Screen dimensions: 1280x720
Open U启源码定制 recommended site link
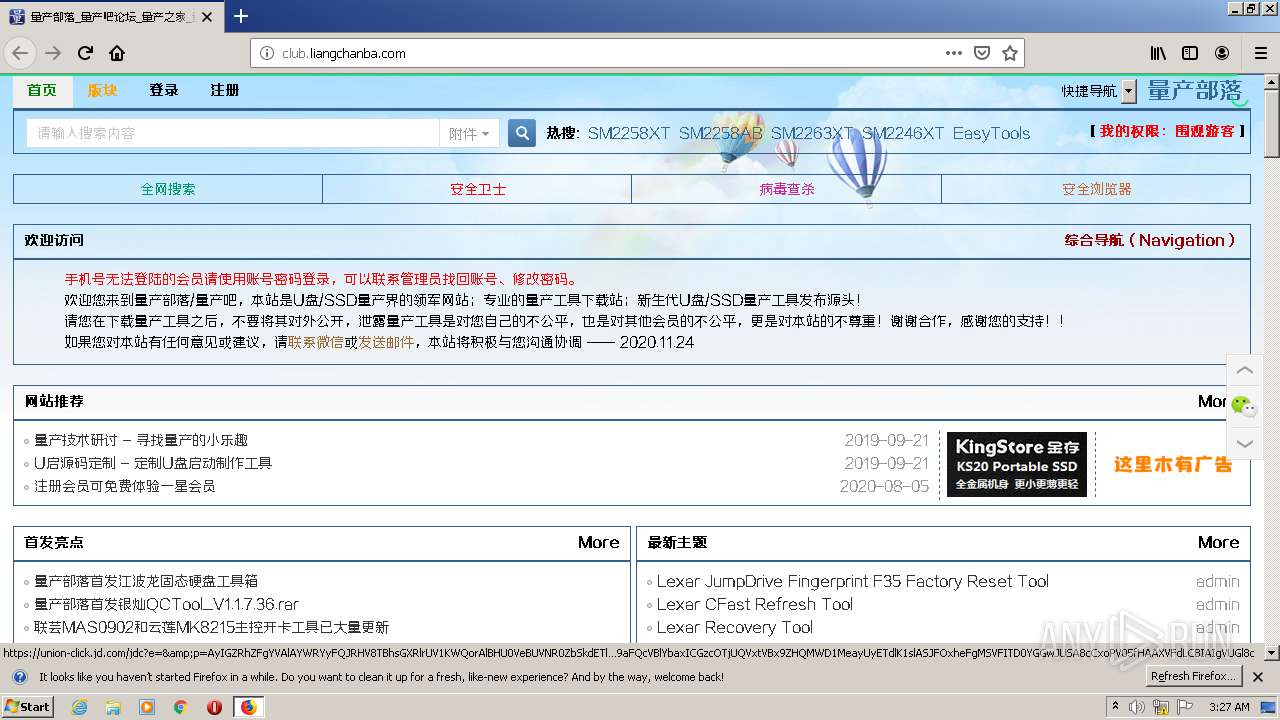(153, 463)
